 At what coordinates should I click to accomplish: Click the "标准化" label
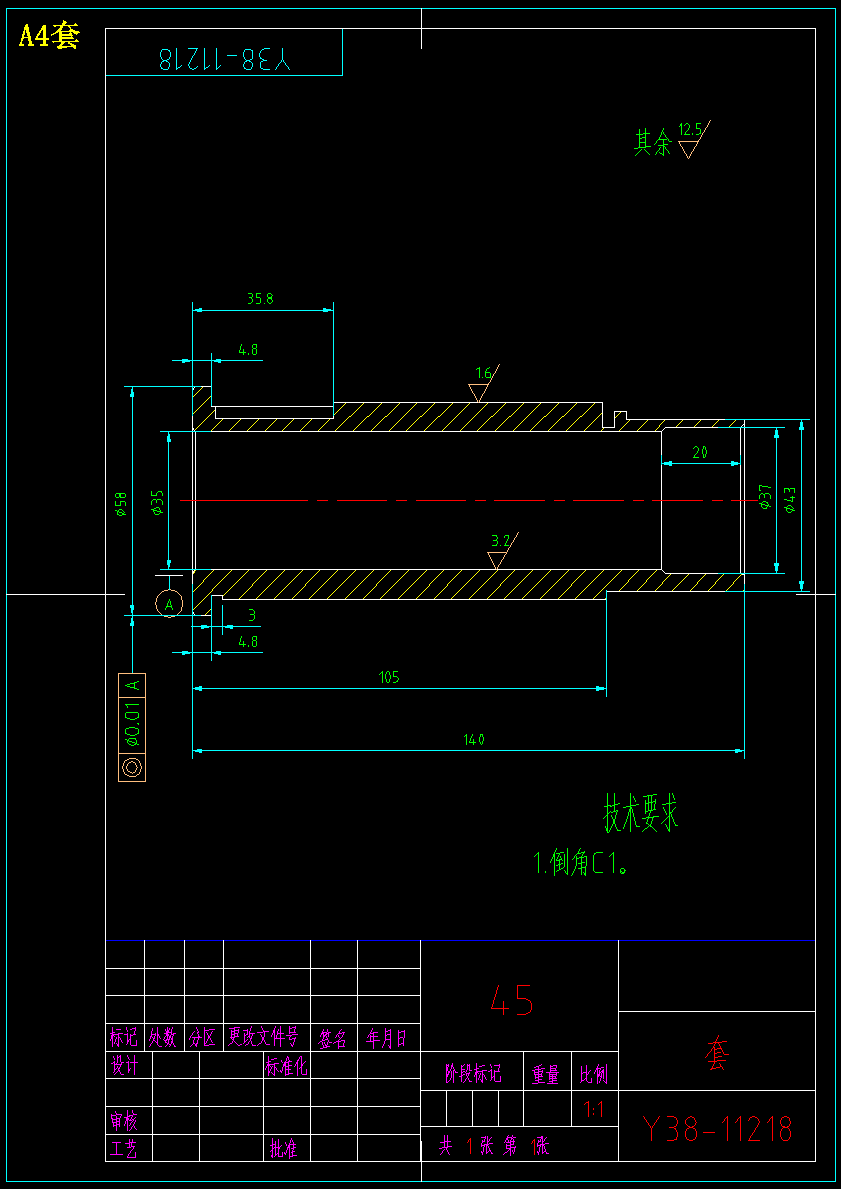[287, 1067]
